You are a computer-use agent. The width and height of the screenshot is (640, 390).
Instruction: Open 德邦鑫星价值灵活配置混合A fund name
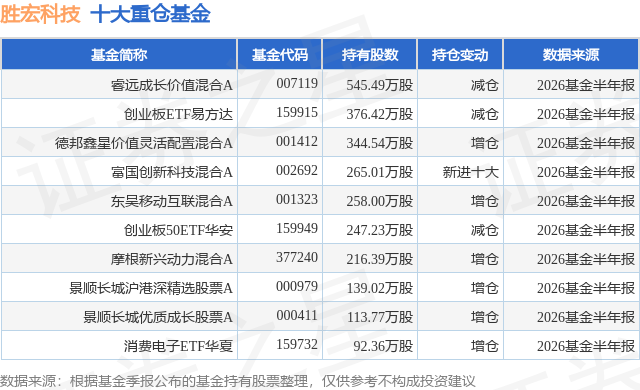coord(144,143)
